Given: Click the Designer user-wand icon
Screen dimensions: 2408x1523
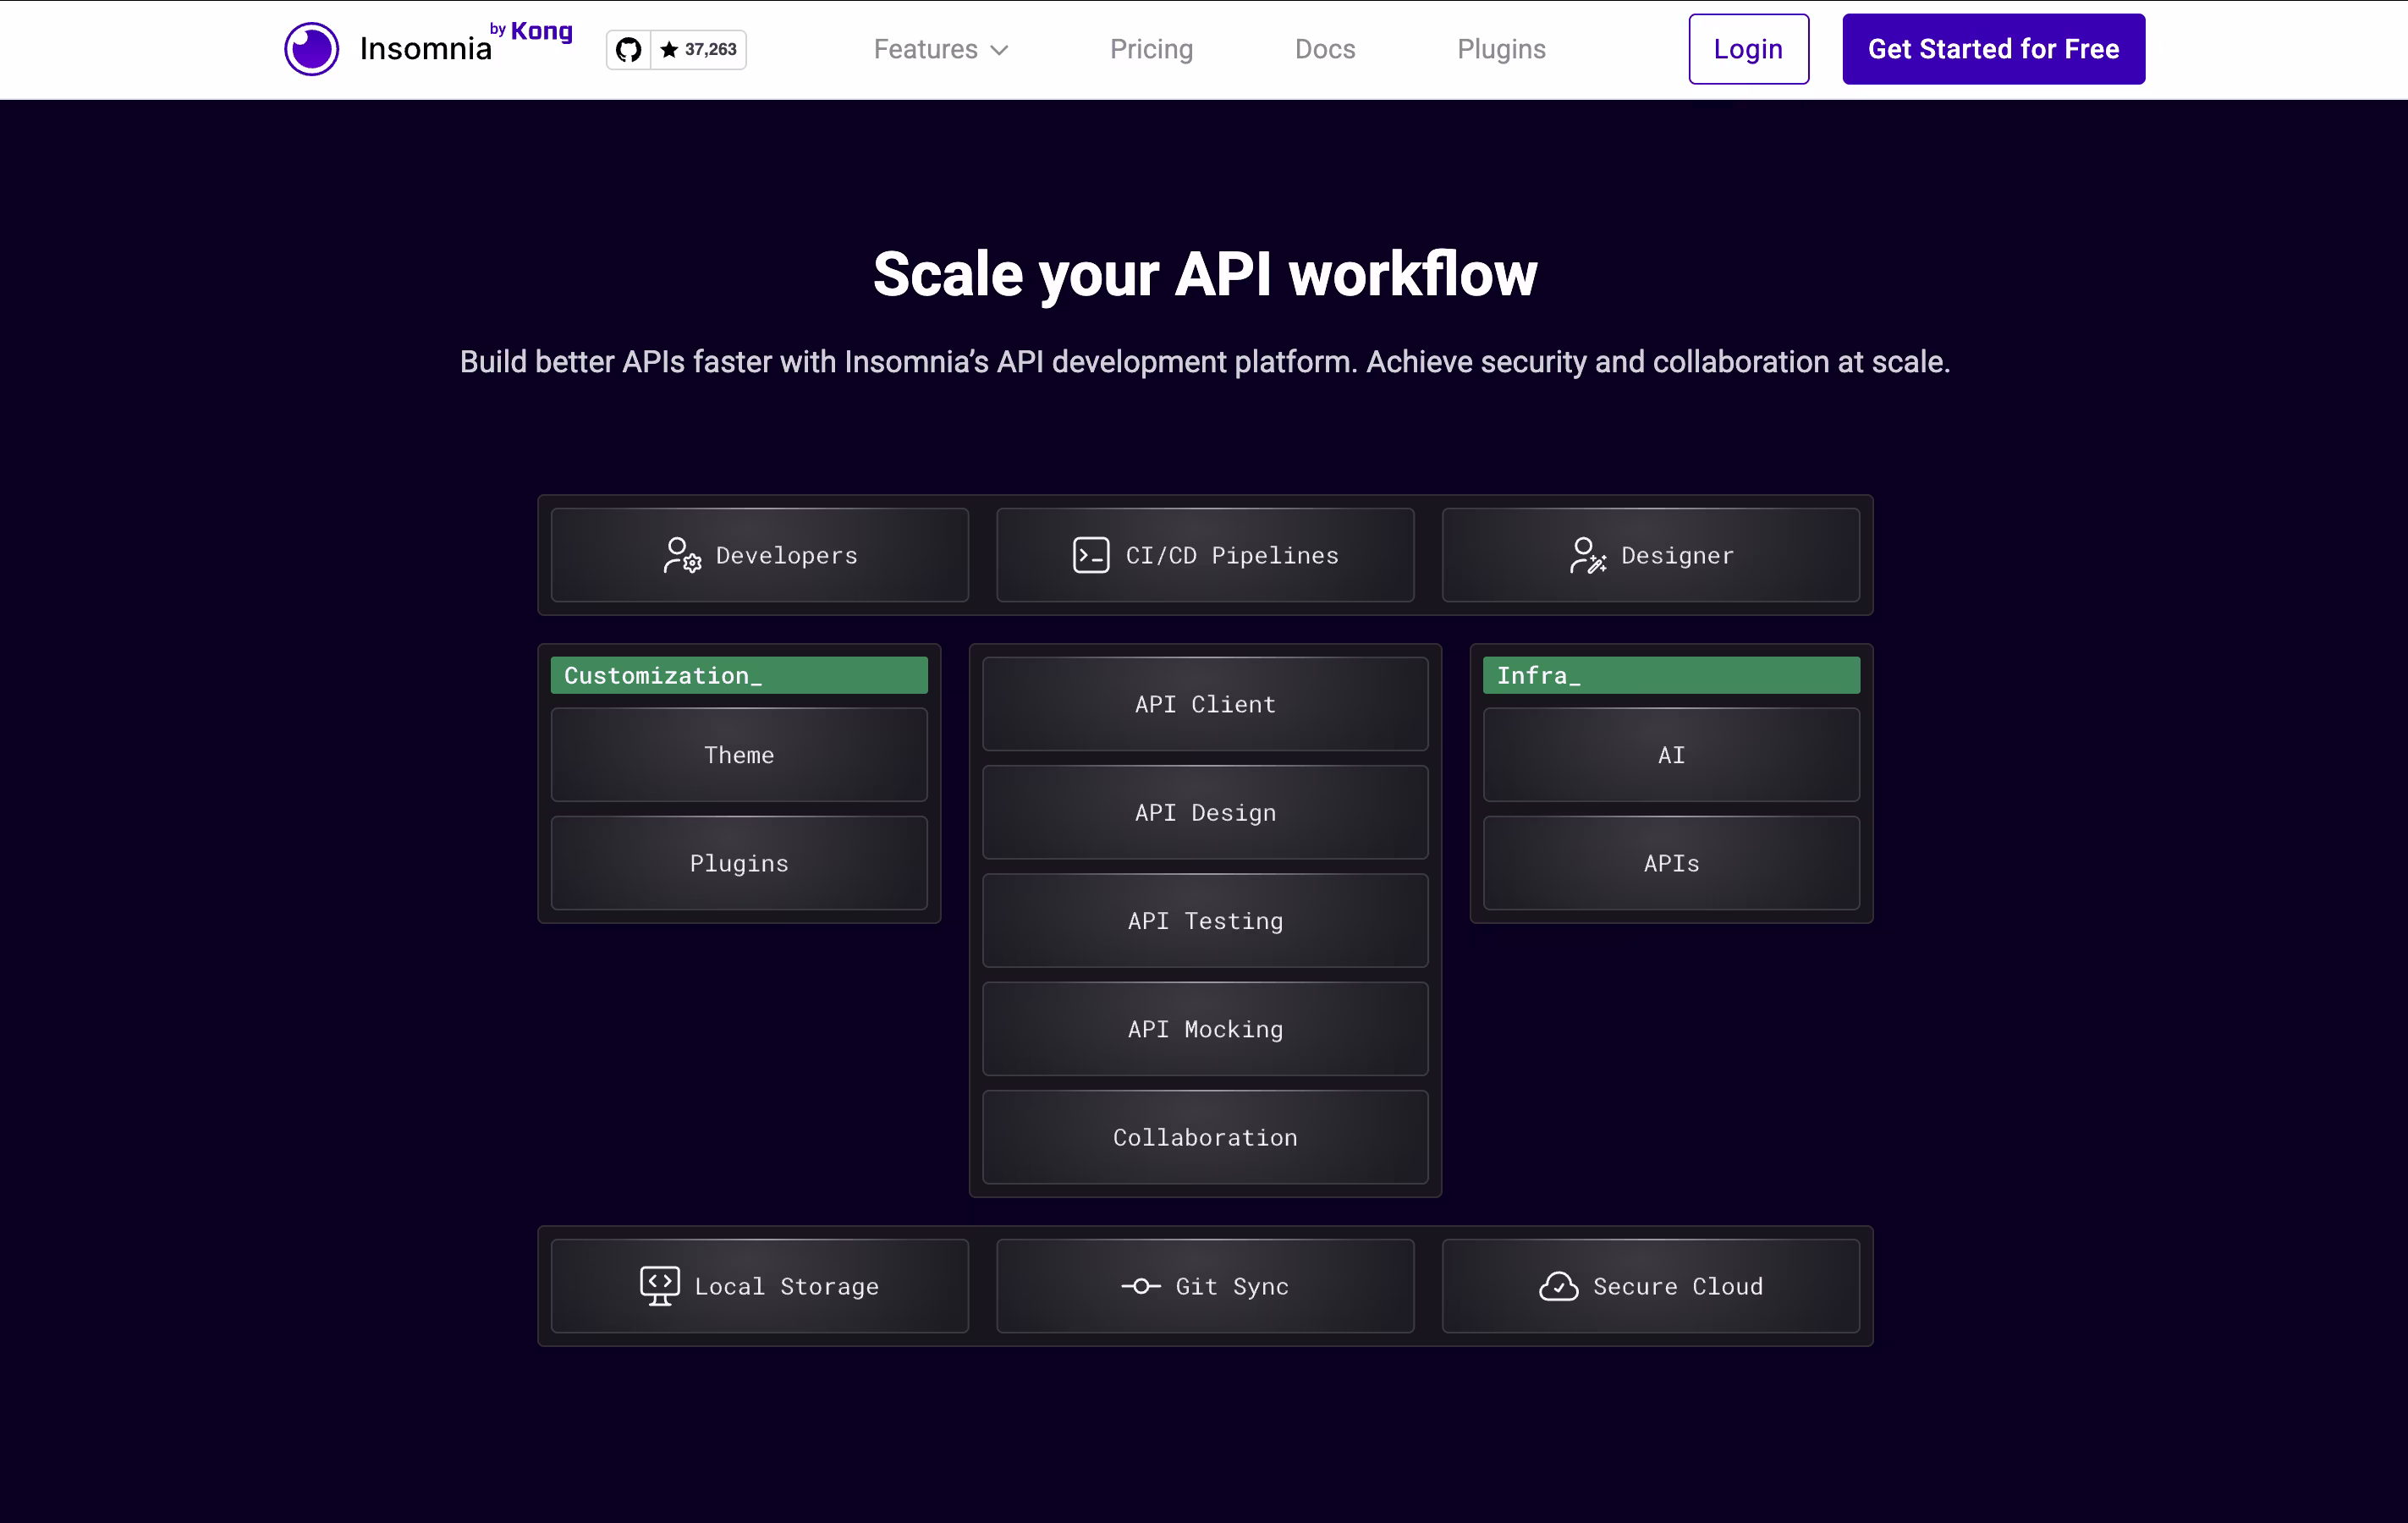Looking at the screenshot, I should [1587, 556].
